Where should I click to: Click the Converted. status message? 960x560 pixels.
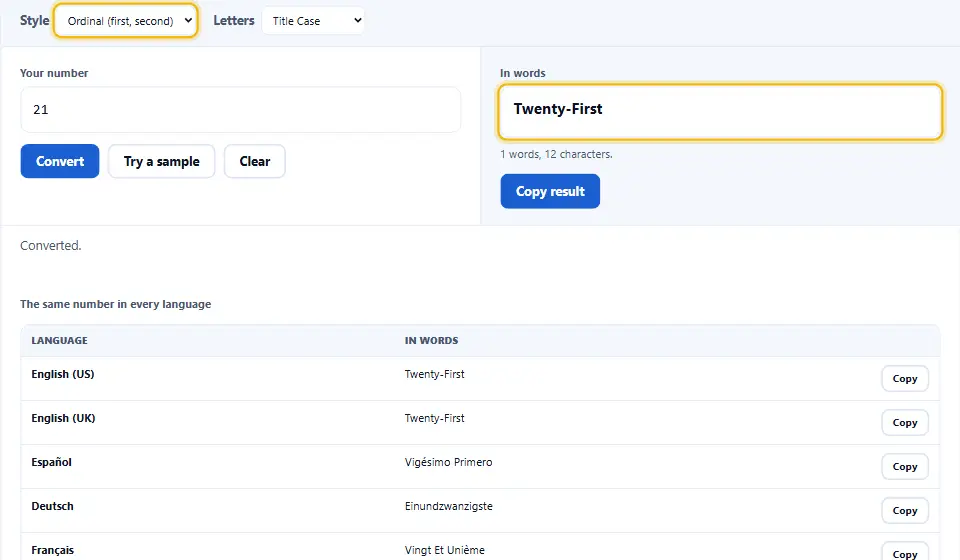50,245
